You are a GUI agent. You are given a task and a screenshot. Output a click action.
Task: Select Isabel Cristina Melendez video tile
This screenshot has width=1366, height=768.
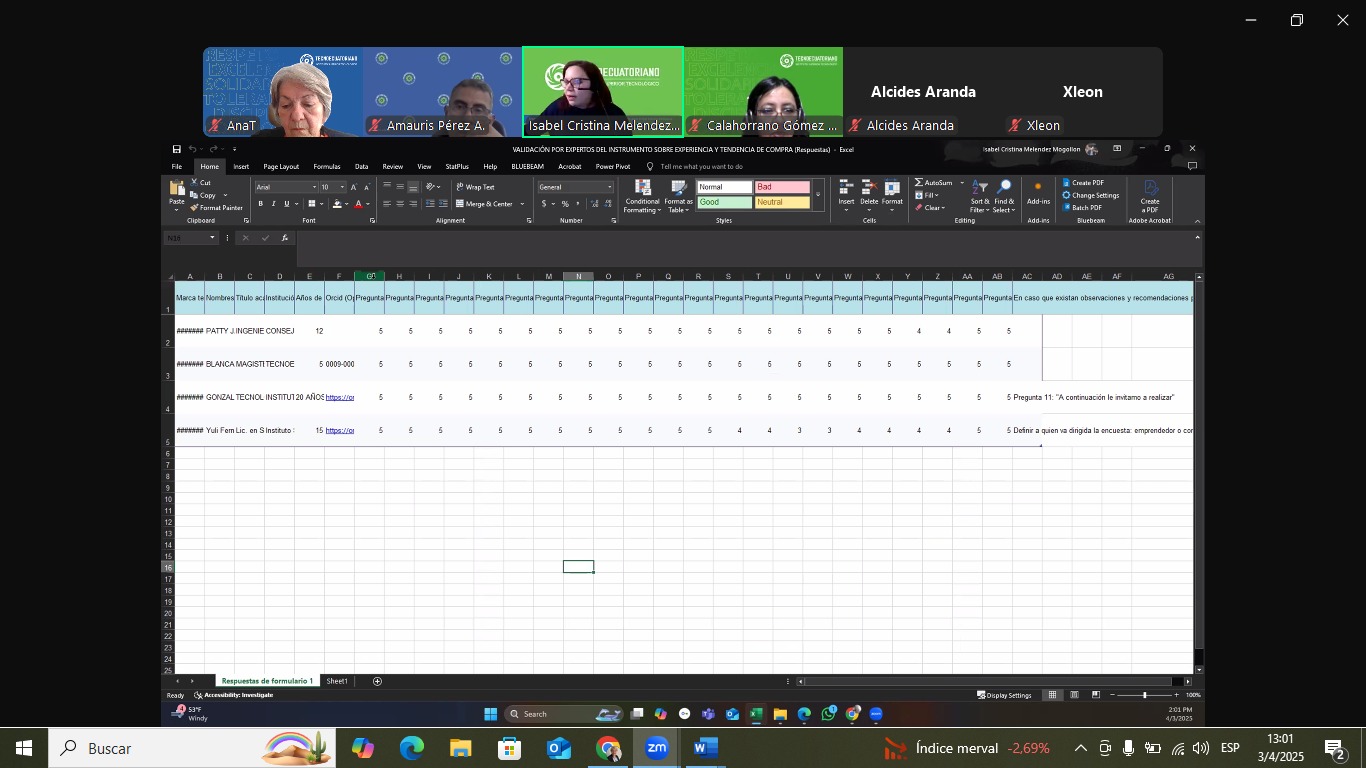(603, 92)
